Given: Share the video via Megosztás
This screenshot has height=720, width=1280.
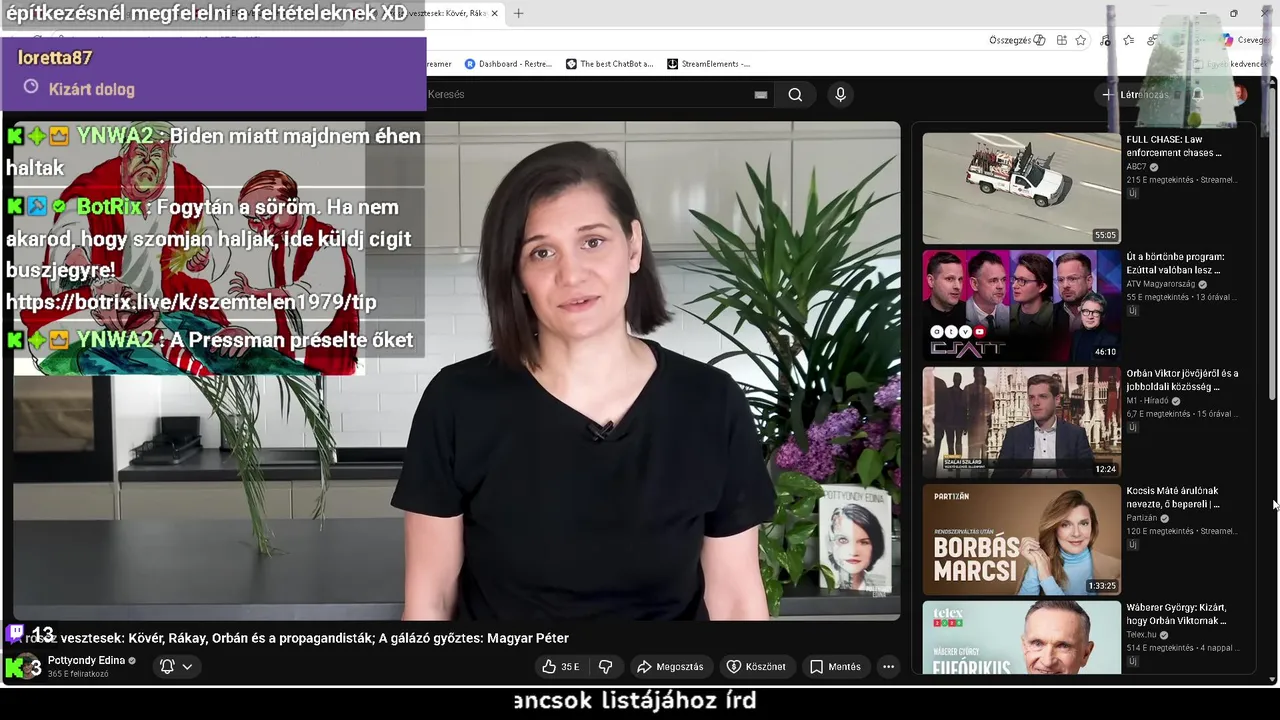Looking at the screenshot, I should click(670, 666).
